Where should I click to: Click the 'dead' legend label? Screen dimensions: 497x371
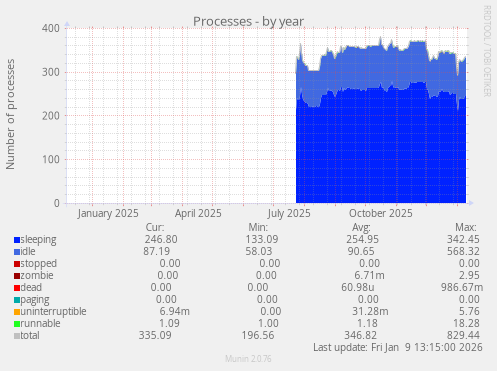[x=31, y=287]
